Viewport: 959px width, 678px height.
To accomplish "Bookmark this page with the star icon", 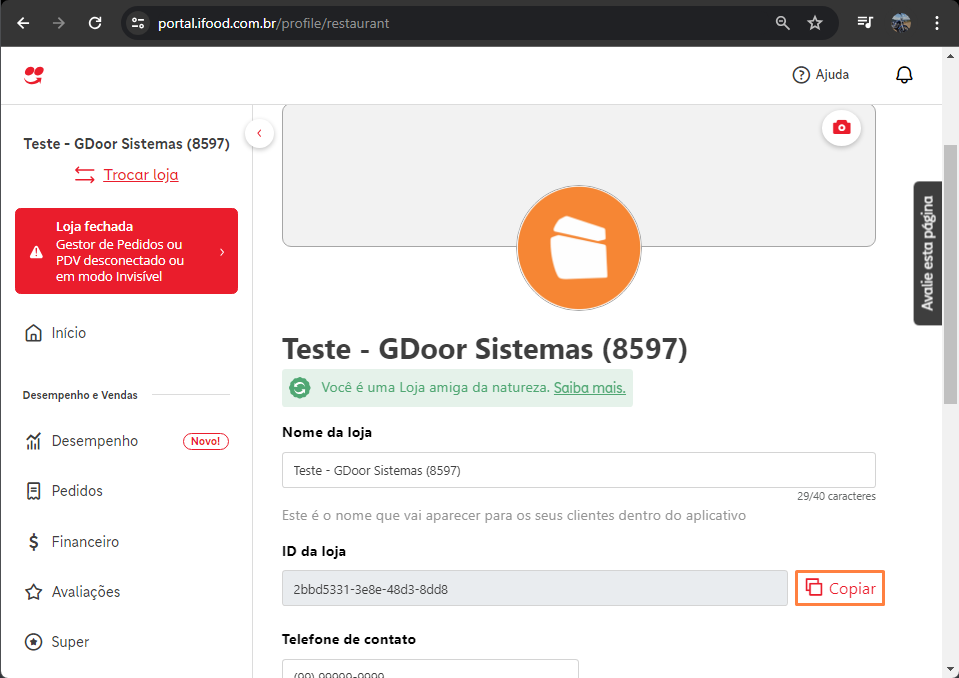I will 815,23.
